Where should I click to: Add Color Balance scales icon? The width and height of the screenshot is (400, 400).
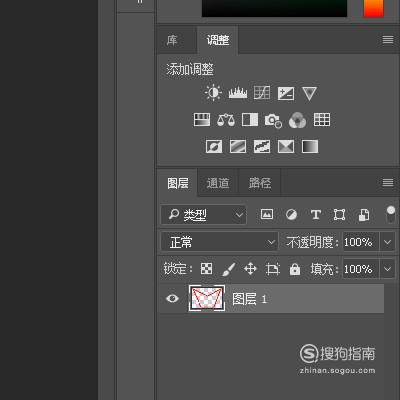click(x=226, y=120)
